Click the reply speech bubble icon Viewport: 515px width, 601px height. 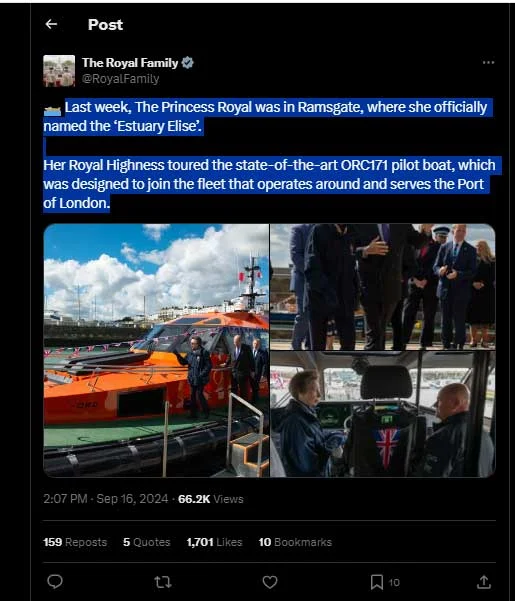point(55,581)
